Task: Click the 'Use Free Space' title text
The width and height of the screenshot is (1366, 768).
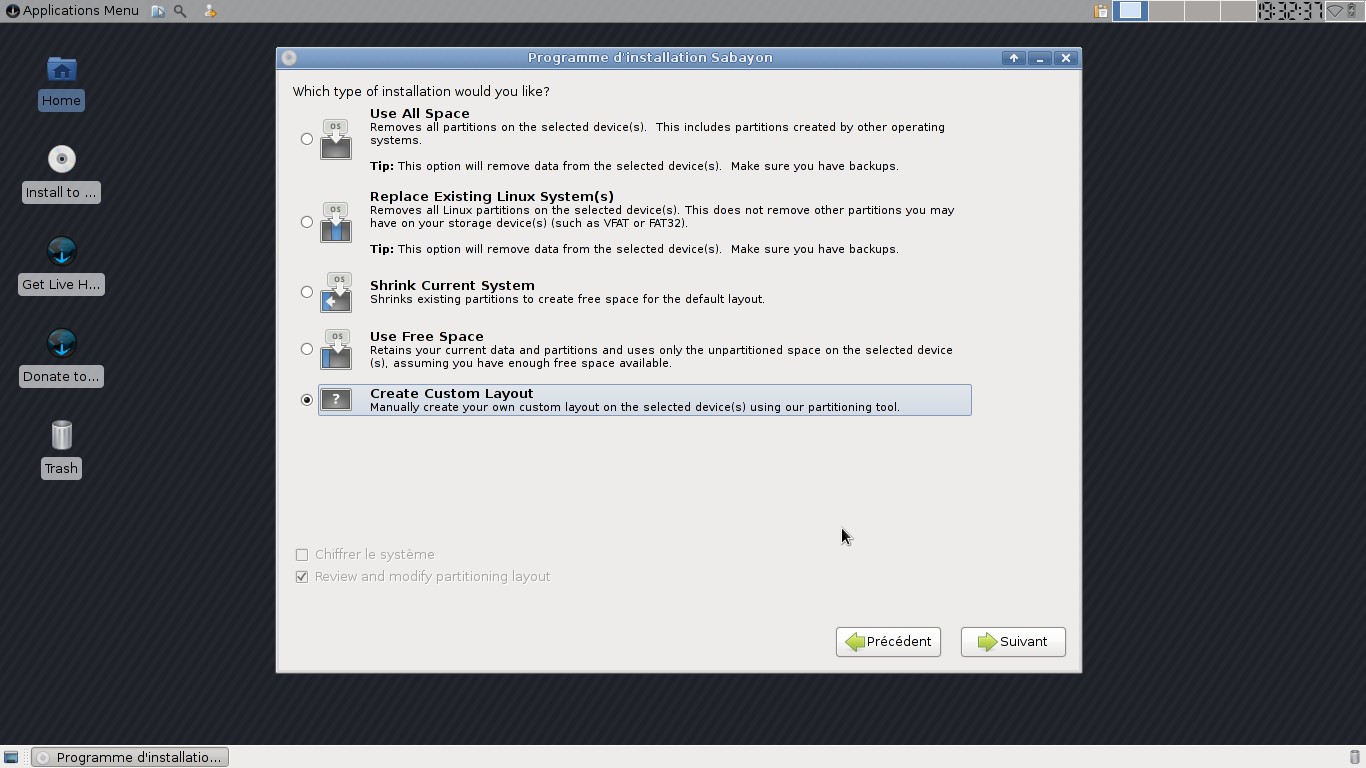Action: [427, 336]
